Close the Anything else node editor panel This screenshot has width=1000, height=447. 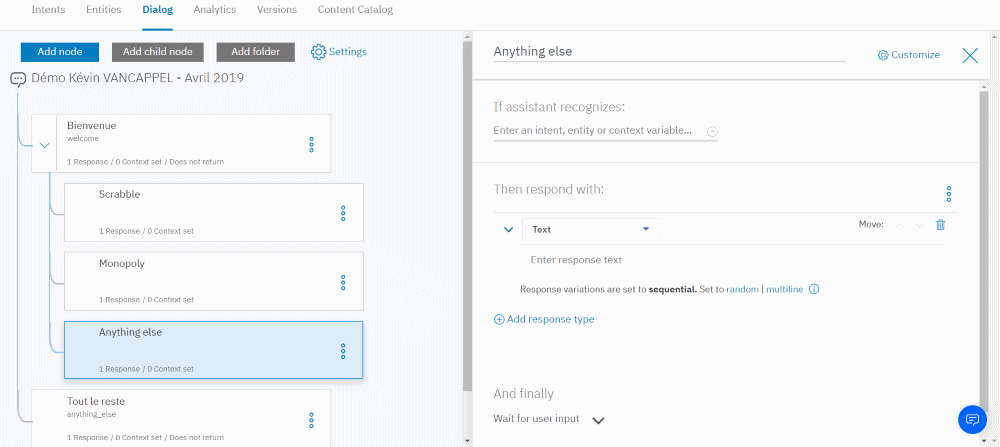click(970, 55)
